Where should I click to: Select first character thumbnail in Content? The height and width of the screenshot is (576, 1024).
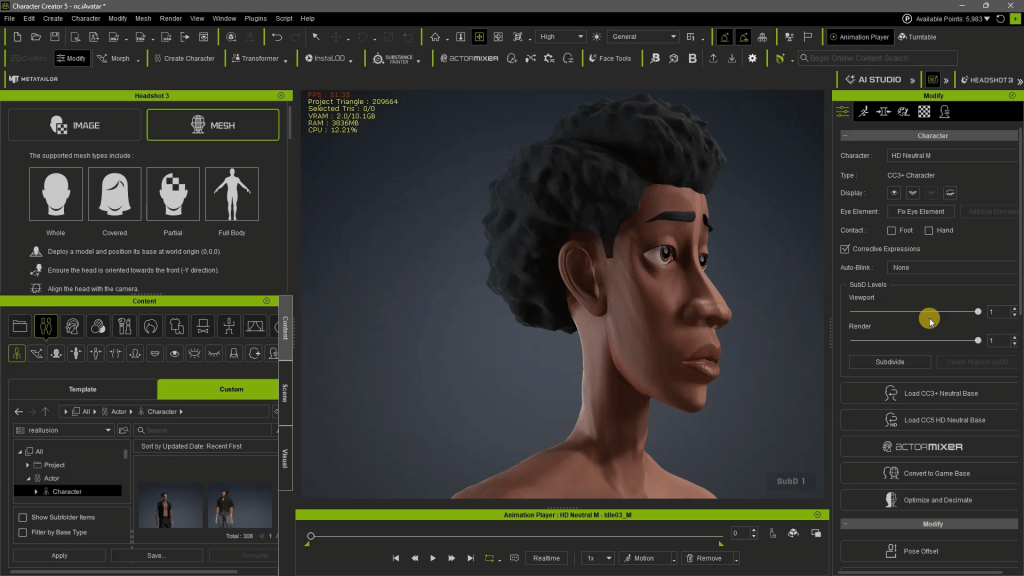(170, 506)
